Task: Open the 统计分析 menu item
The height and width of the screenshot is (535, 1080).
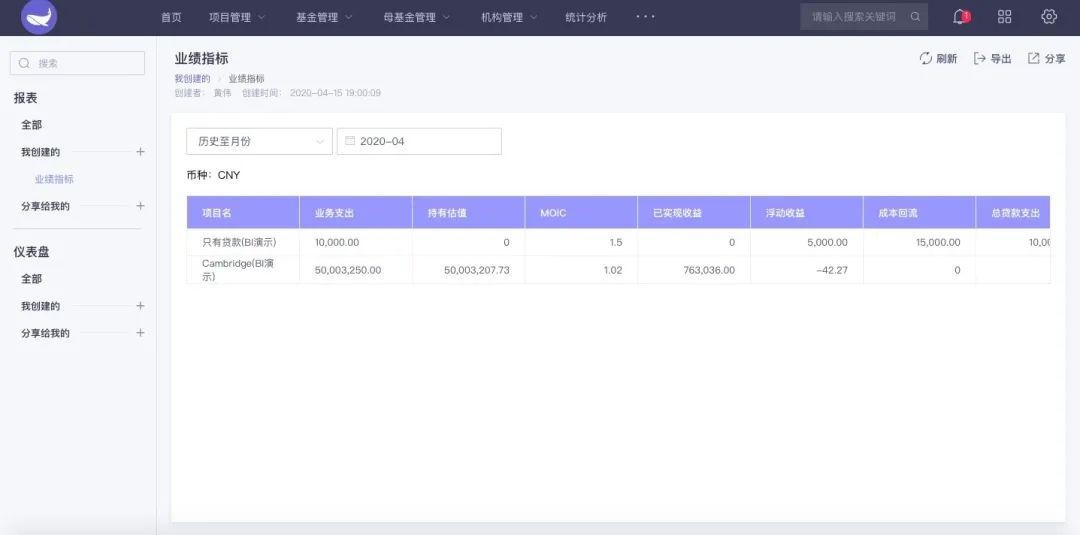Action: (x=585, y=17)
